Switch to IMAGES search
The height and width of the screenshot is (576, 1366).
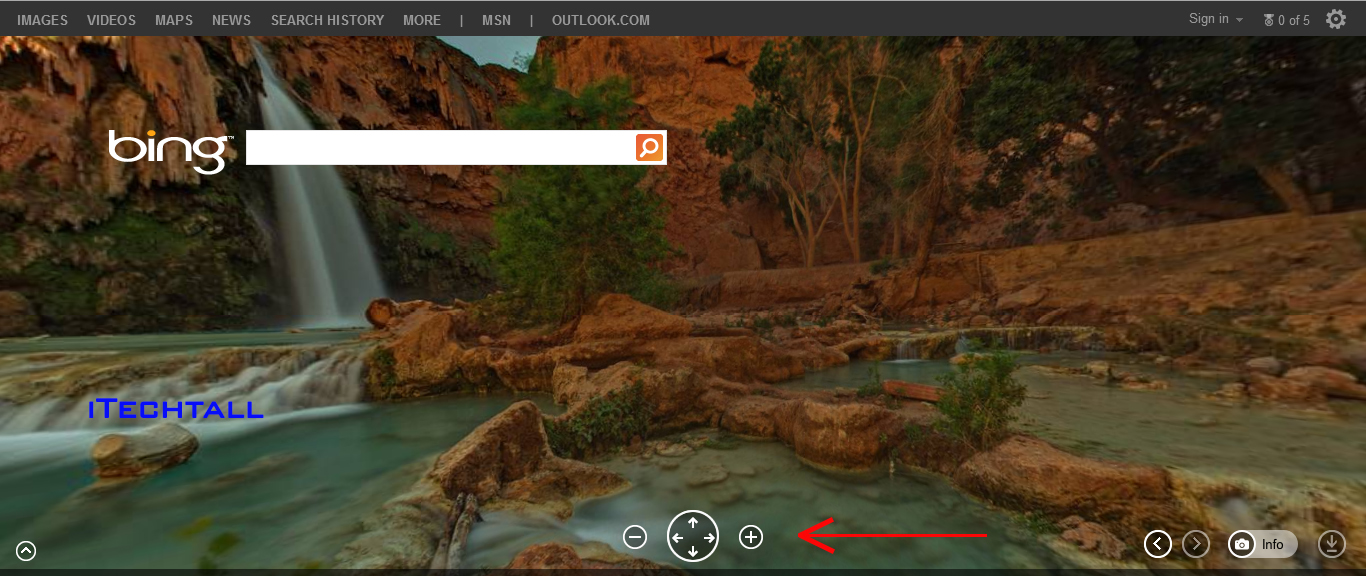(41, 19)
